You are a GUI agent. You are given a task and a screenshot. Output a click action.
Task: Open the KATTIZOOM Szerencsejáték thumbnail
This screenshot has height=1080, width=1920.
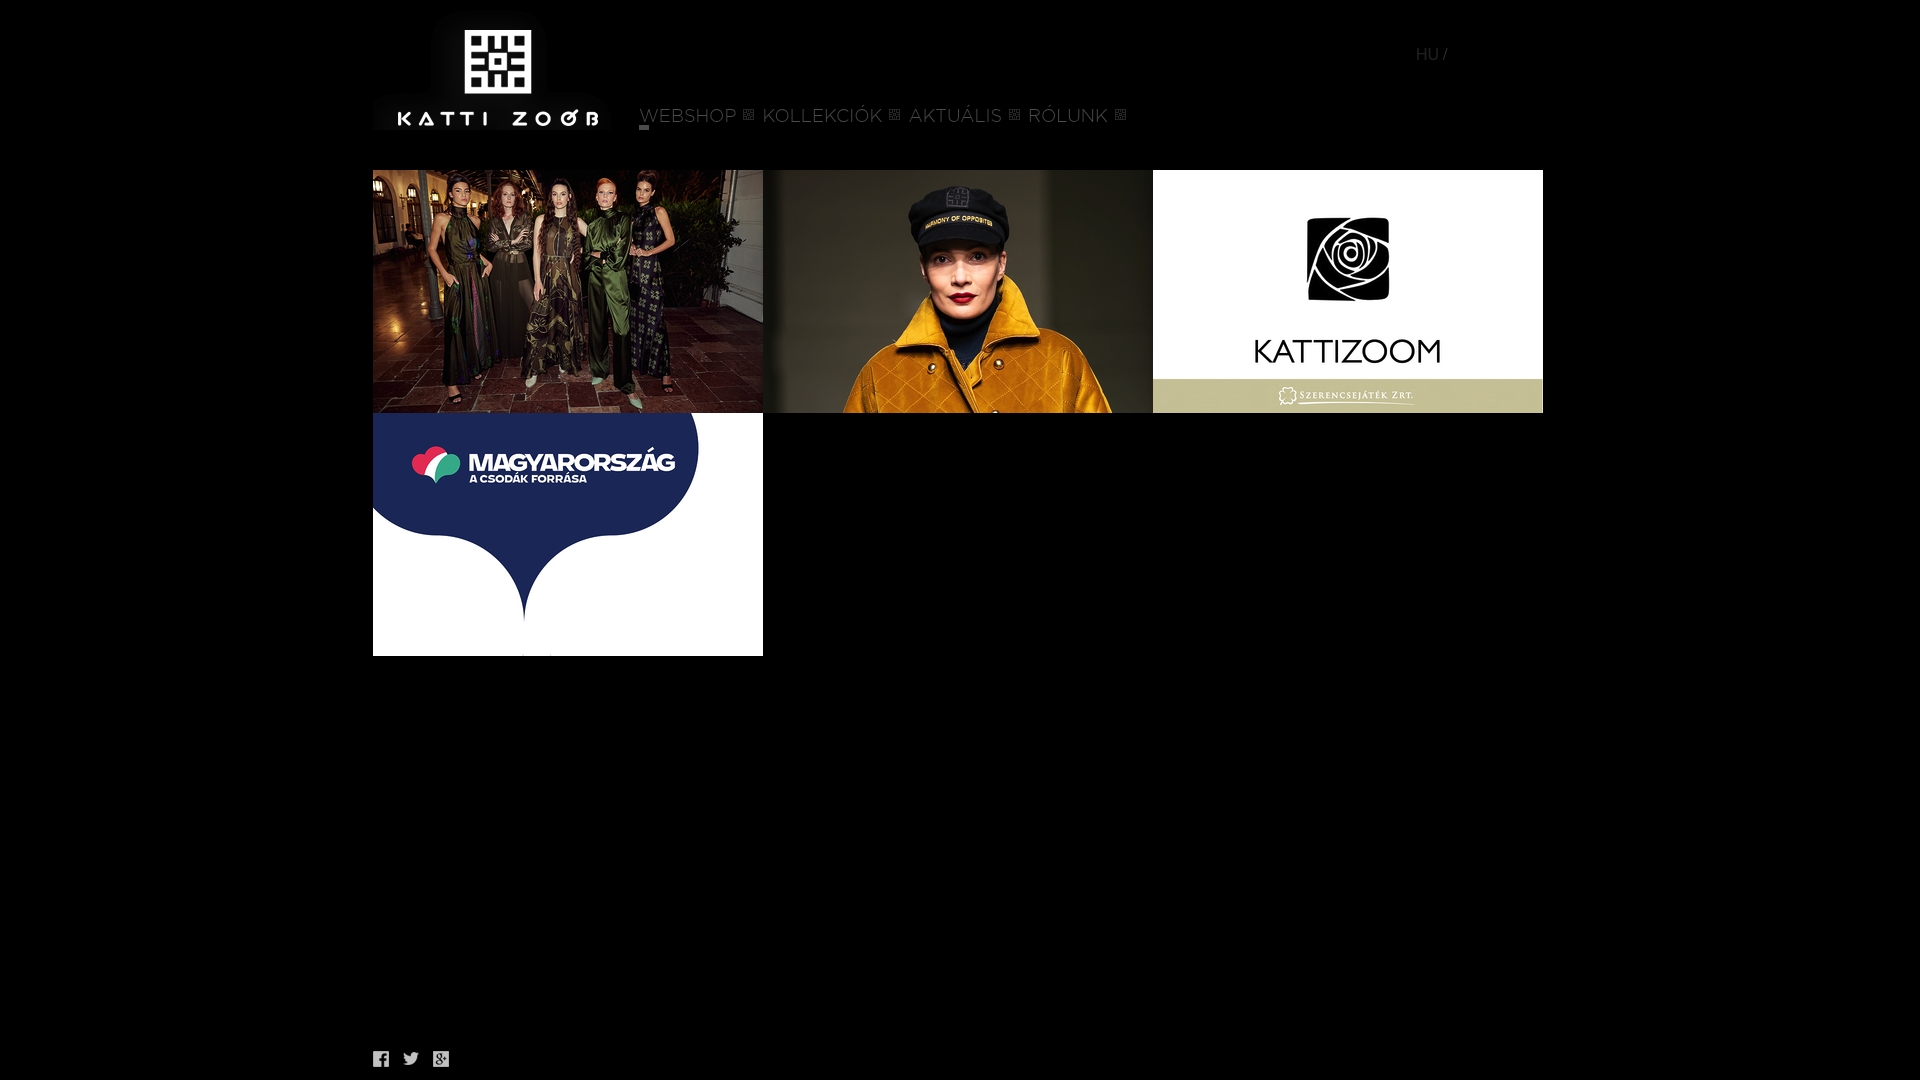[1348, 291]
